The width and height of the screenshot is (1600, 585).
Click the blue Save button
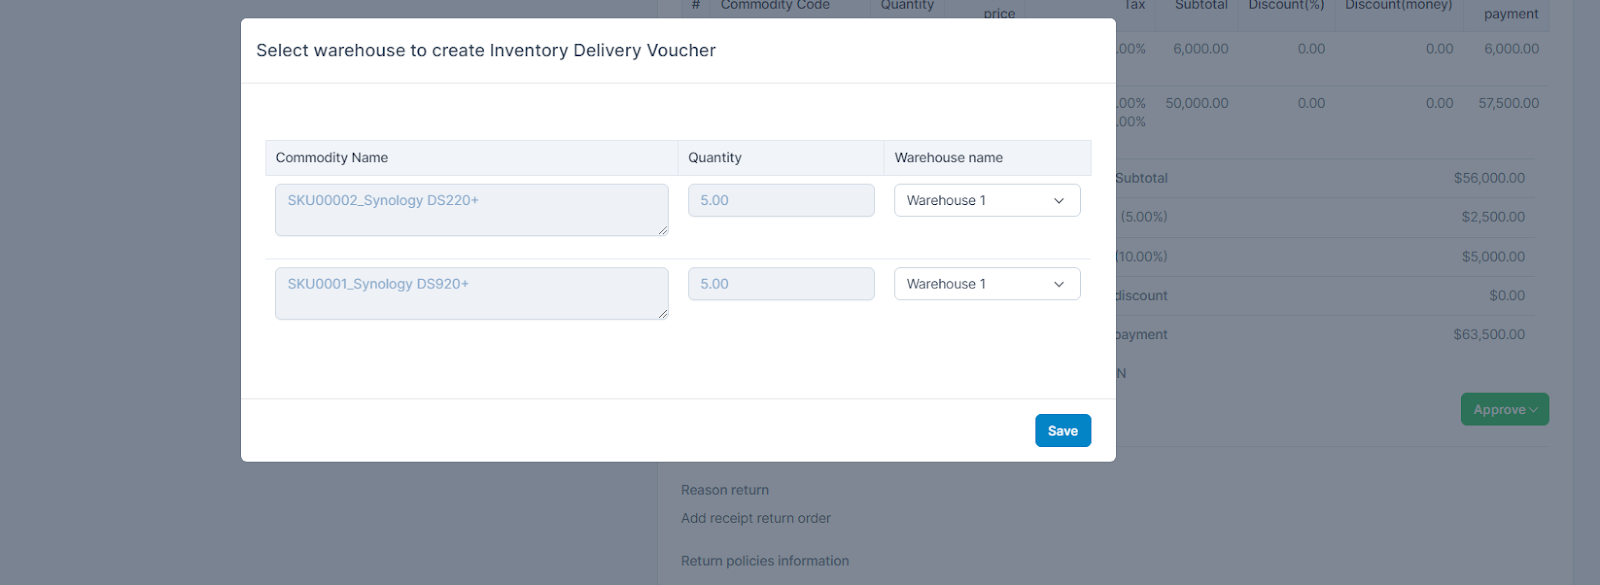[1062, 431]
